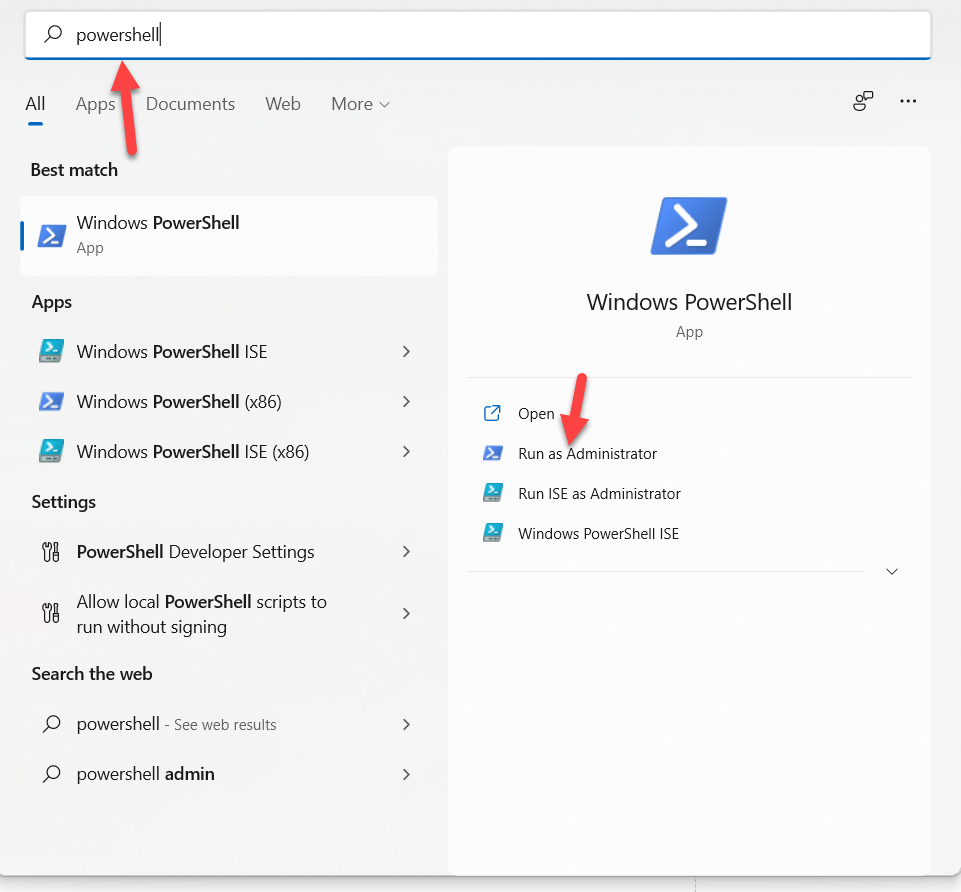Click the large Windows PowerShell logo icon

(x=688, y=225)
